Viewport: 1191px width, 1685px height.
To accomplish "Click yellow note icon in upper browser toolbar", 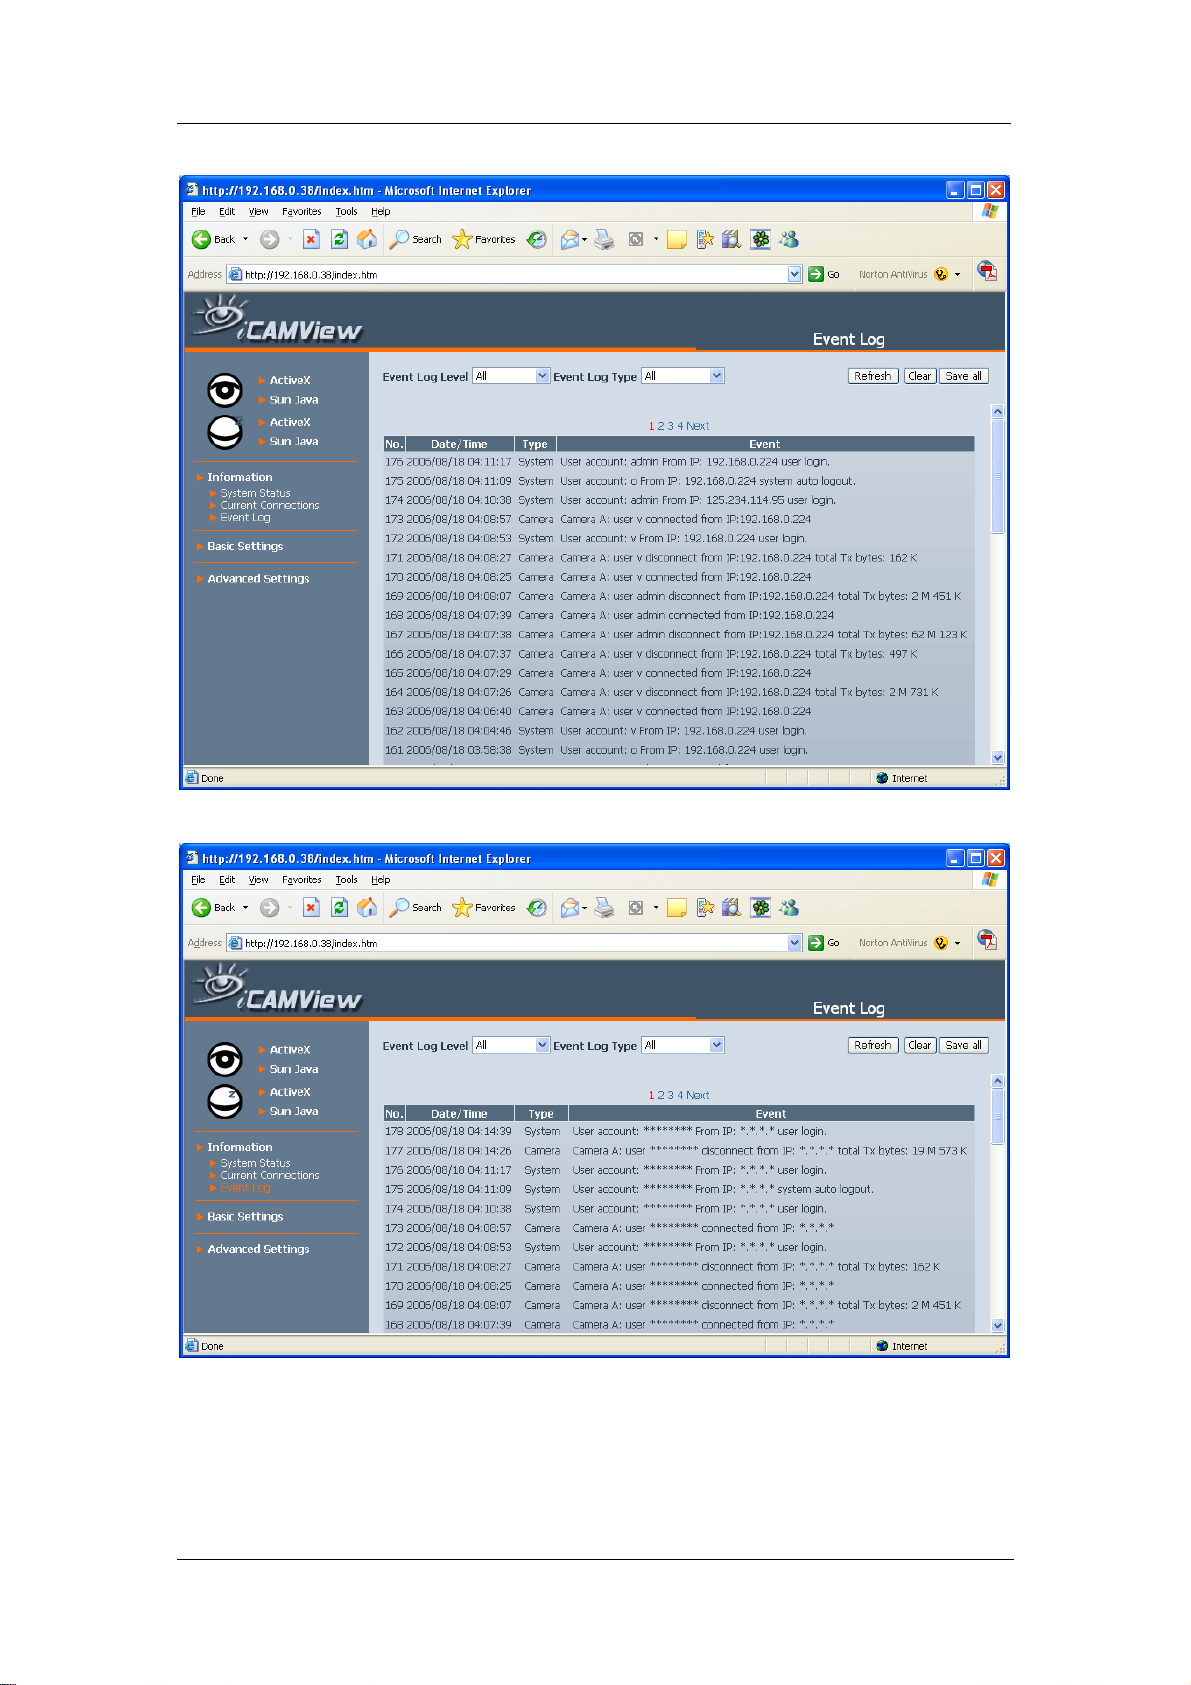I will 677,239.
